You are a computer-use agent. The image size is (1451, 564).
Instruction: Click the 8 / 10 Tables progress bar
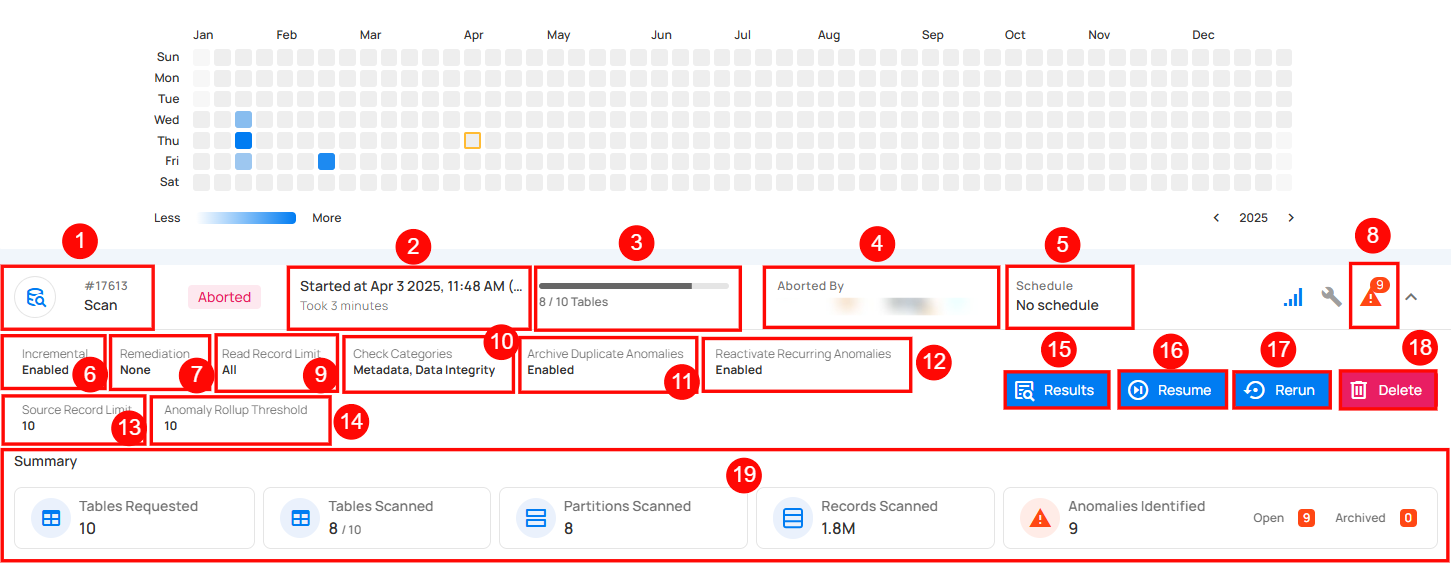(x=634, y=286)
